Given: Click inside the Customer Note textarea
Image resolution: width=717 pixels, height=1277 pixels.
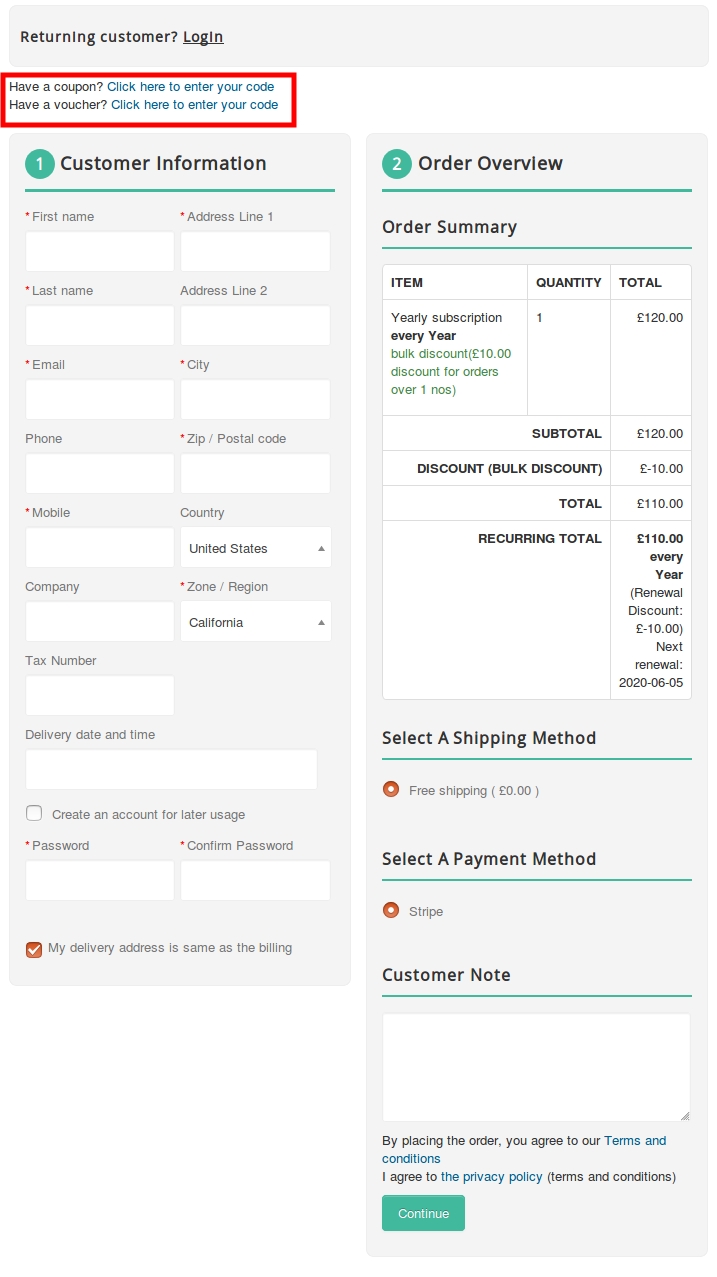Looking at the screenshot, I should (536, 1067).
